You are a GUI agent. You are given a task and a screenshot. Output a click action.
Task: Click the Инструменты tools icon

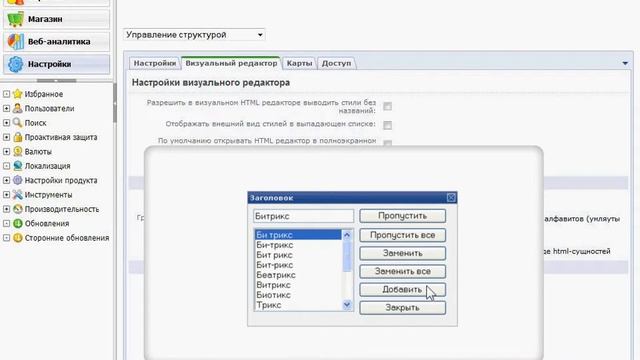pyautogui.click(x=18, y=195)
